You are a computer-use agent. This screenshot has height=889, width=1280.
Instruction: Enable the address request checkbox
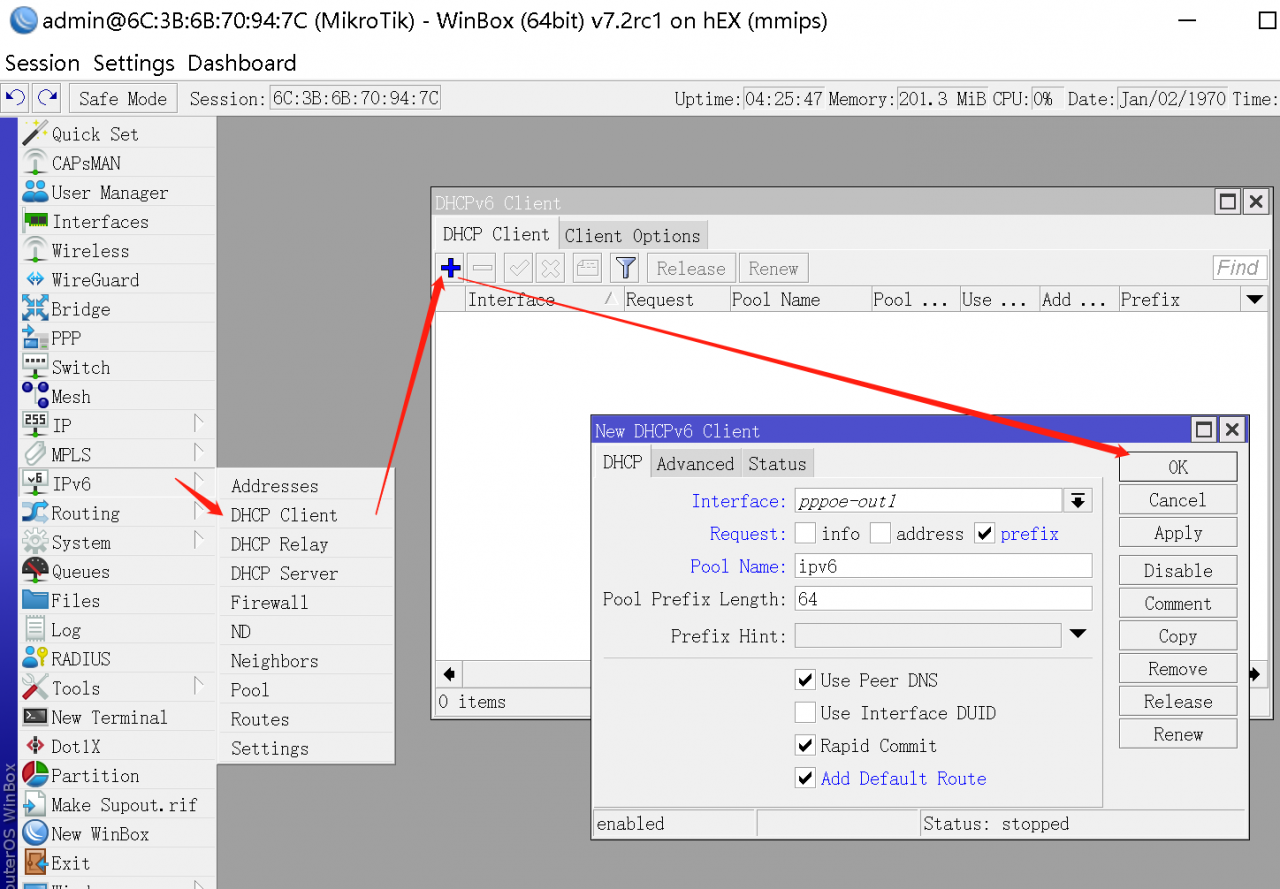click(x=880, y=534)
